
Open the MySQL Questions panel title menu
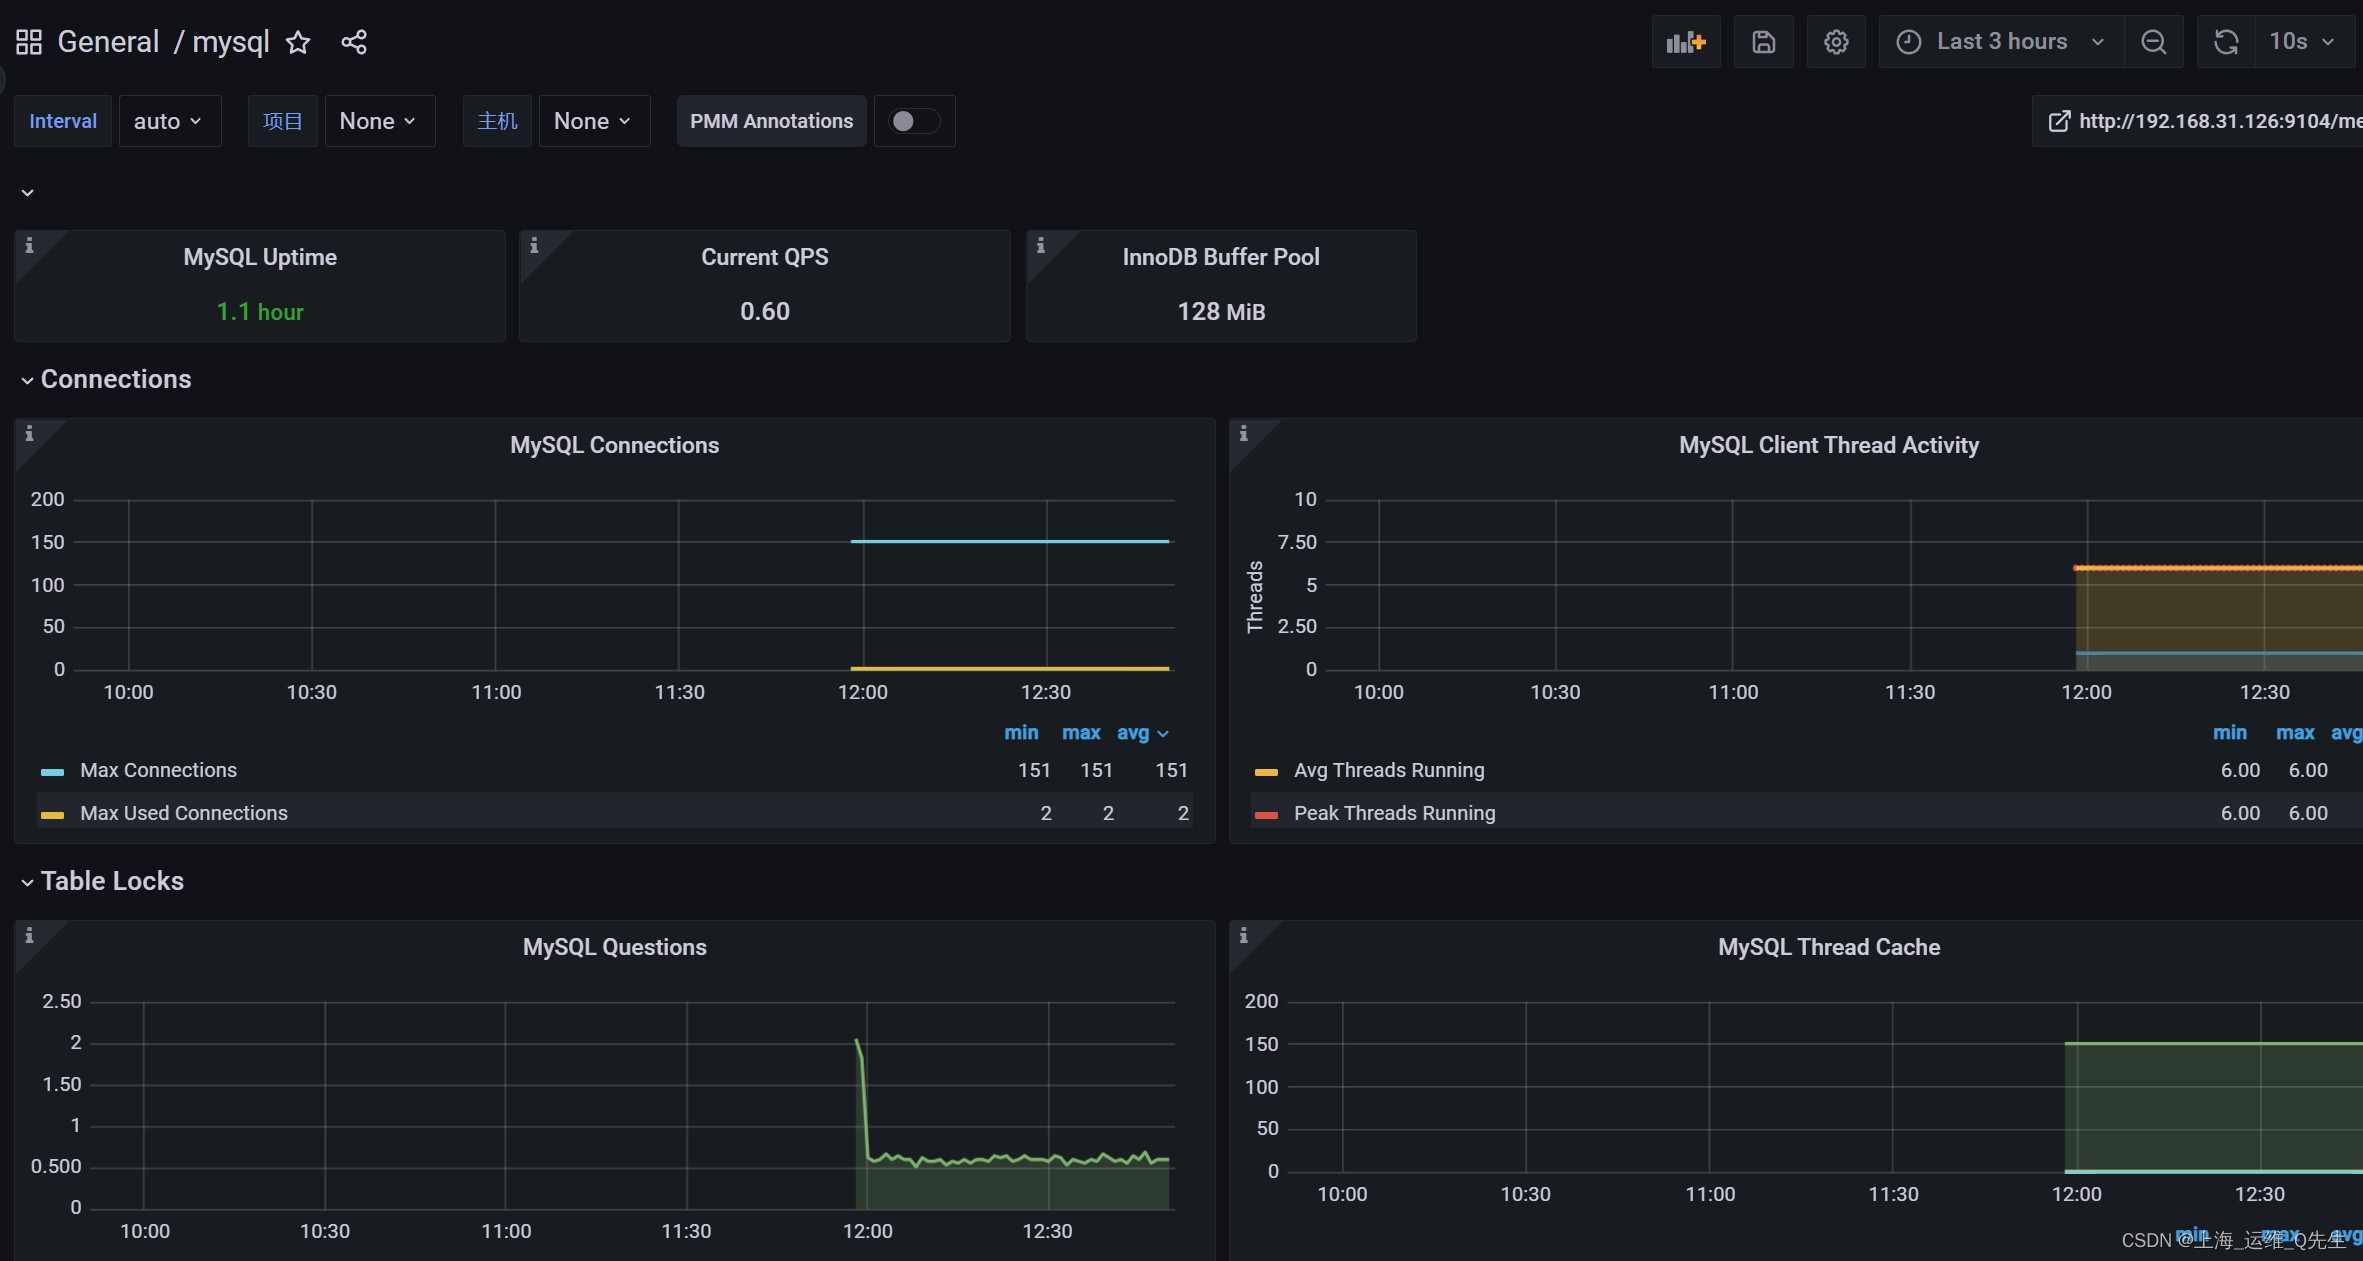coord(615,947)
